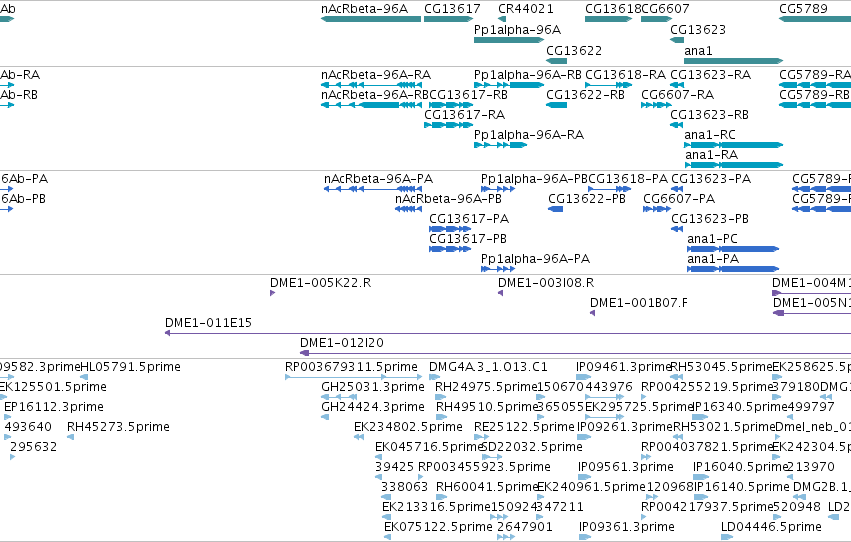Select transcript ana1-RC

click(733, 145)
